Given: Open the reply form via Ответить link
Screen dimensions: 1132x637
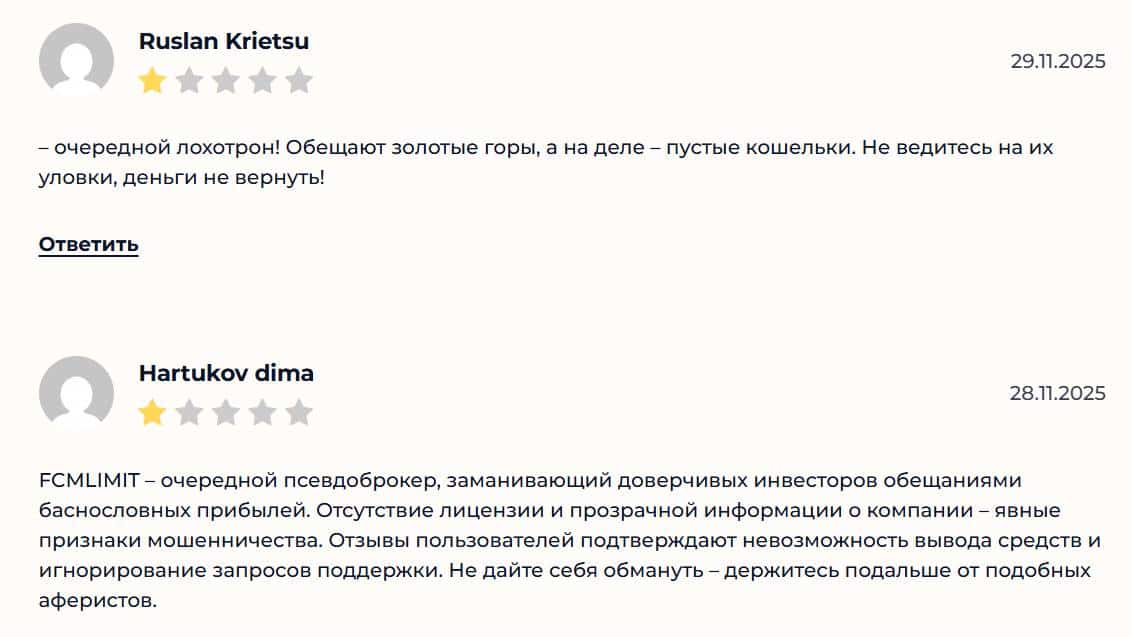Looking at the screenshot, I should coord(87,243).
